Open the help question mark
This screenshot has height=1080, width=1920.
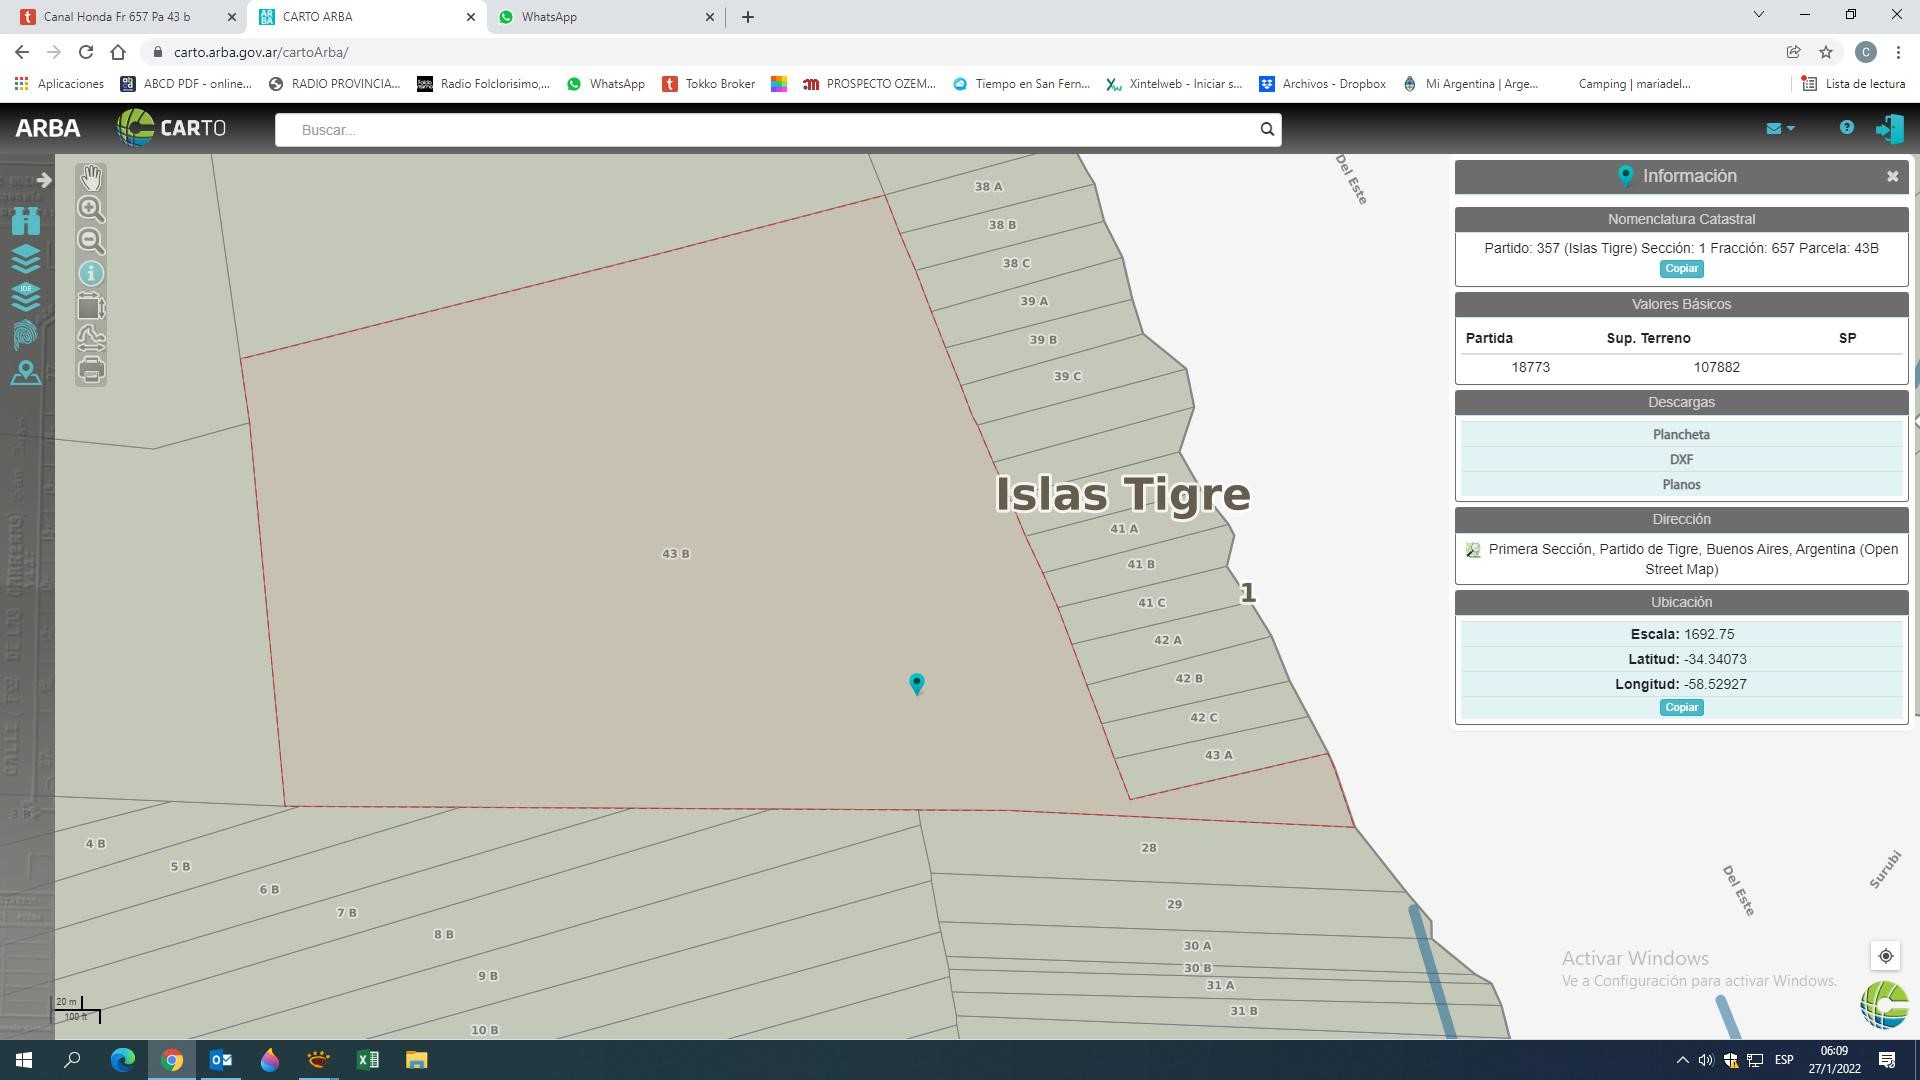pos(1846,128)
